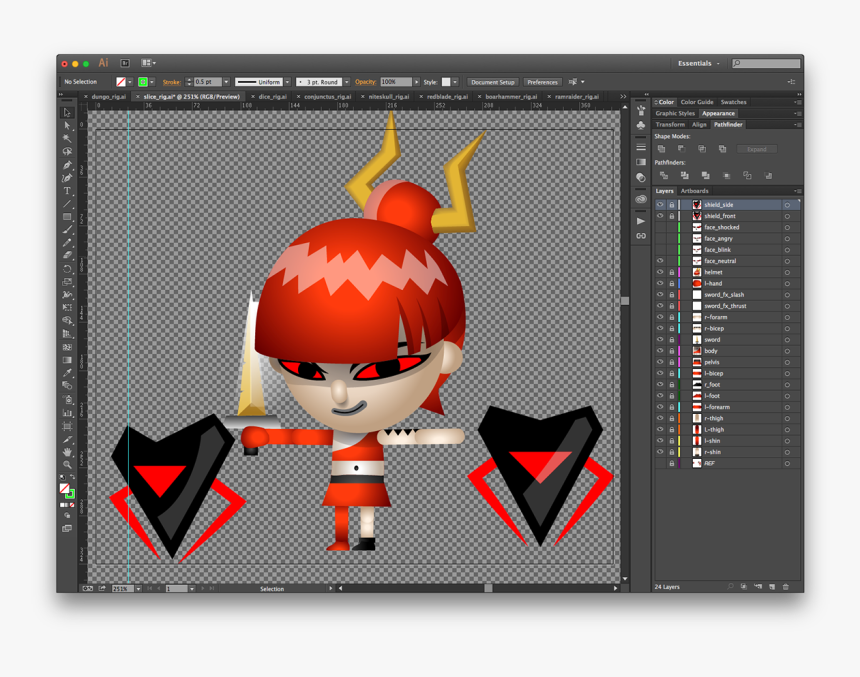Click the fill swatch in control bar
Image resolution: width=860 pixels, height=677 pixels.
(x=121, y=82)
